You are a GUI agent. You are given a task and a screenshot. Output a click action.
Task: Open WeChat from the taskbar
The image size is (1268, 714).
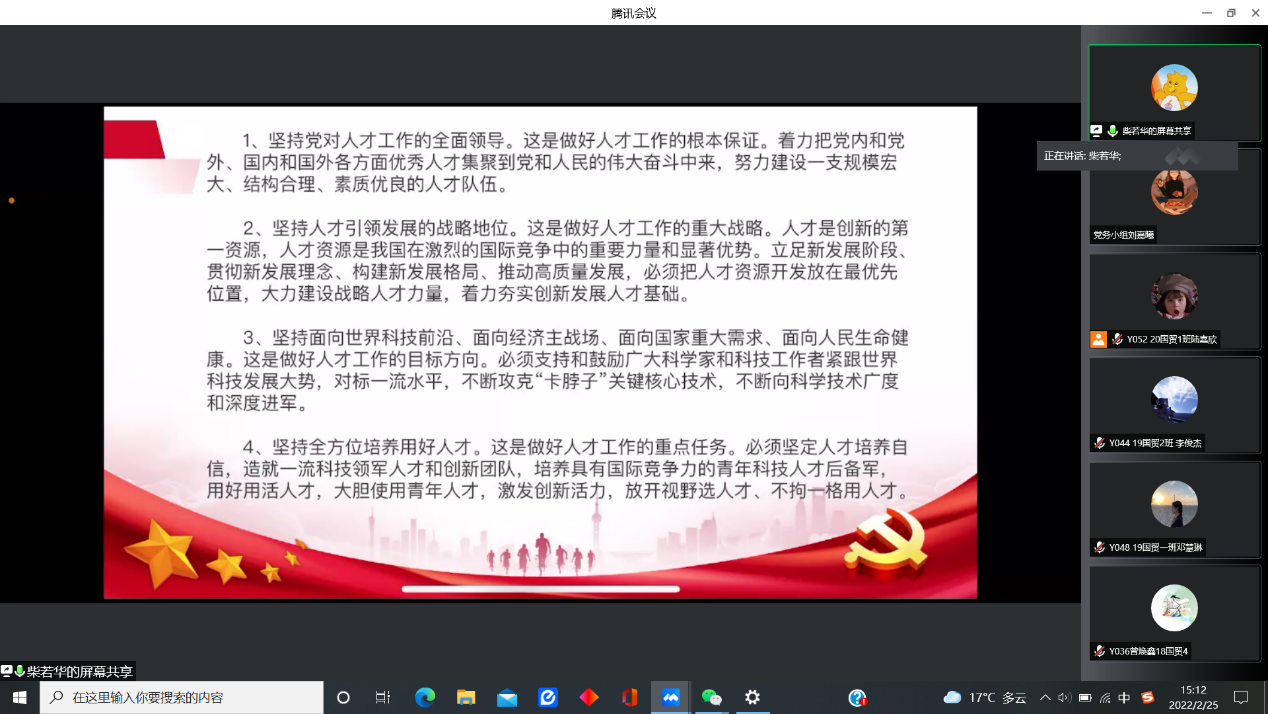coord(712,697)
